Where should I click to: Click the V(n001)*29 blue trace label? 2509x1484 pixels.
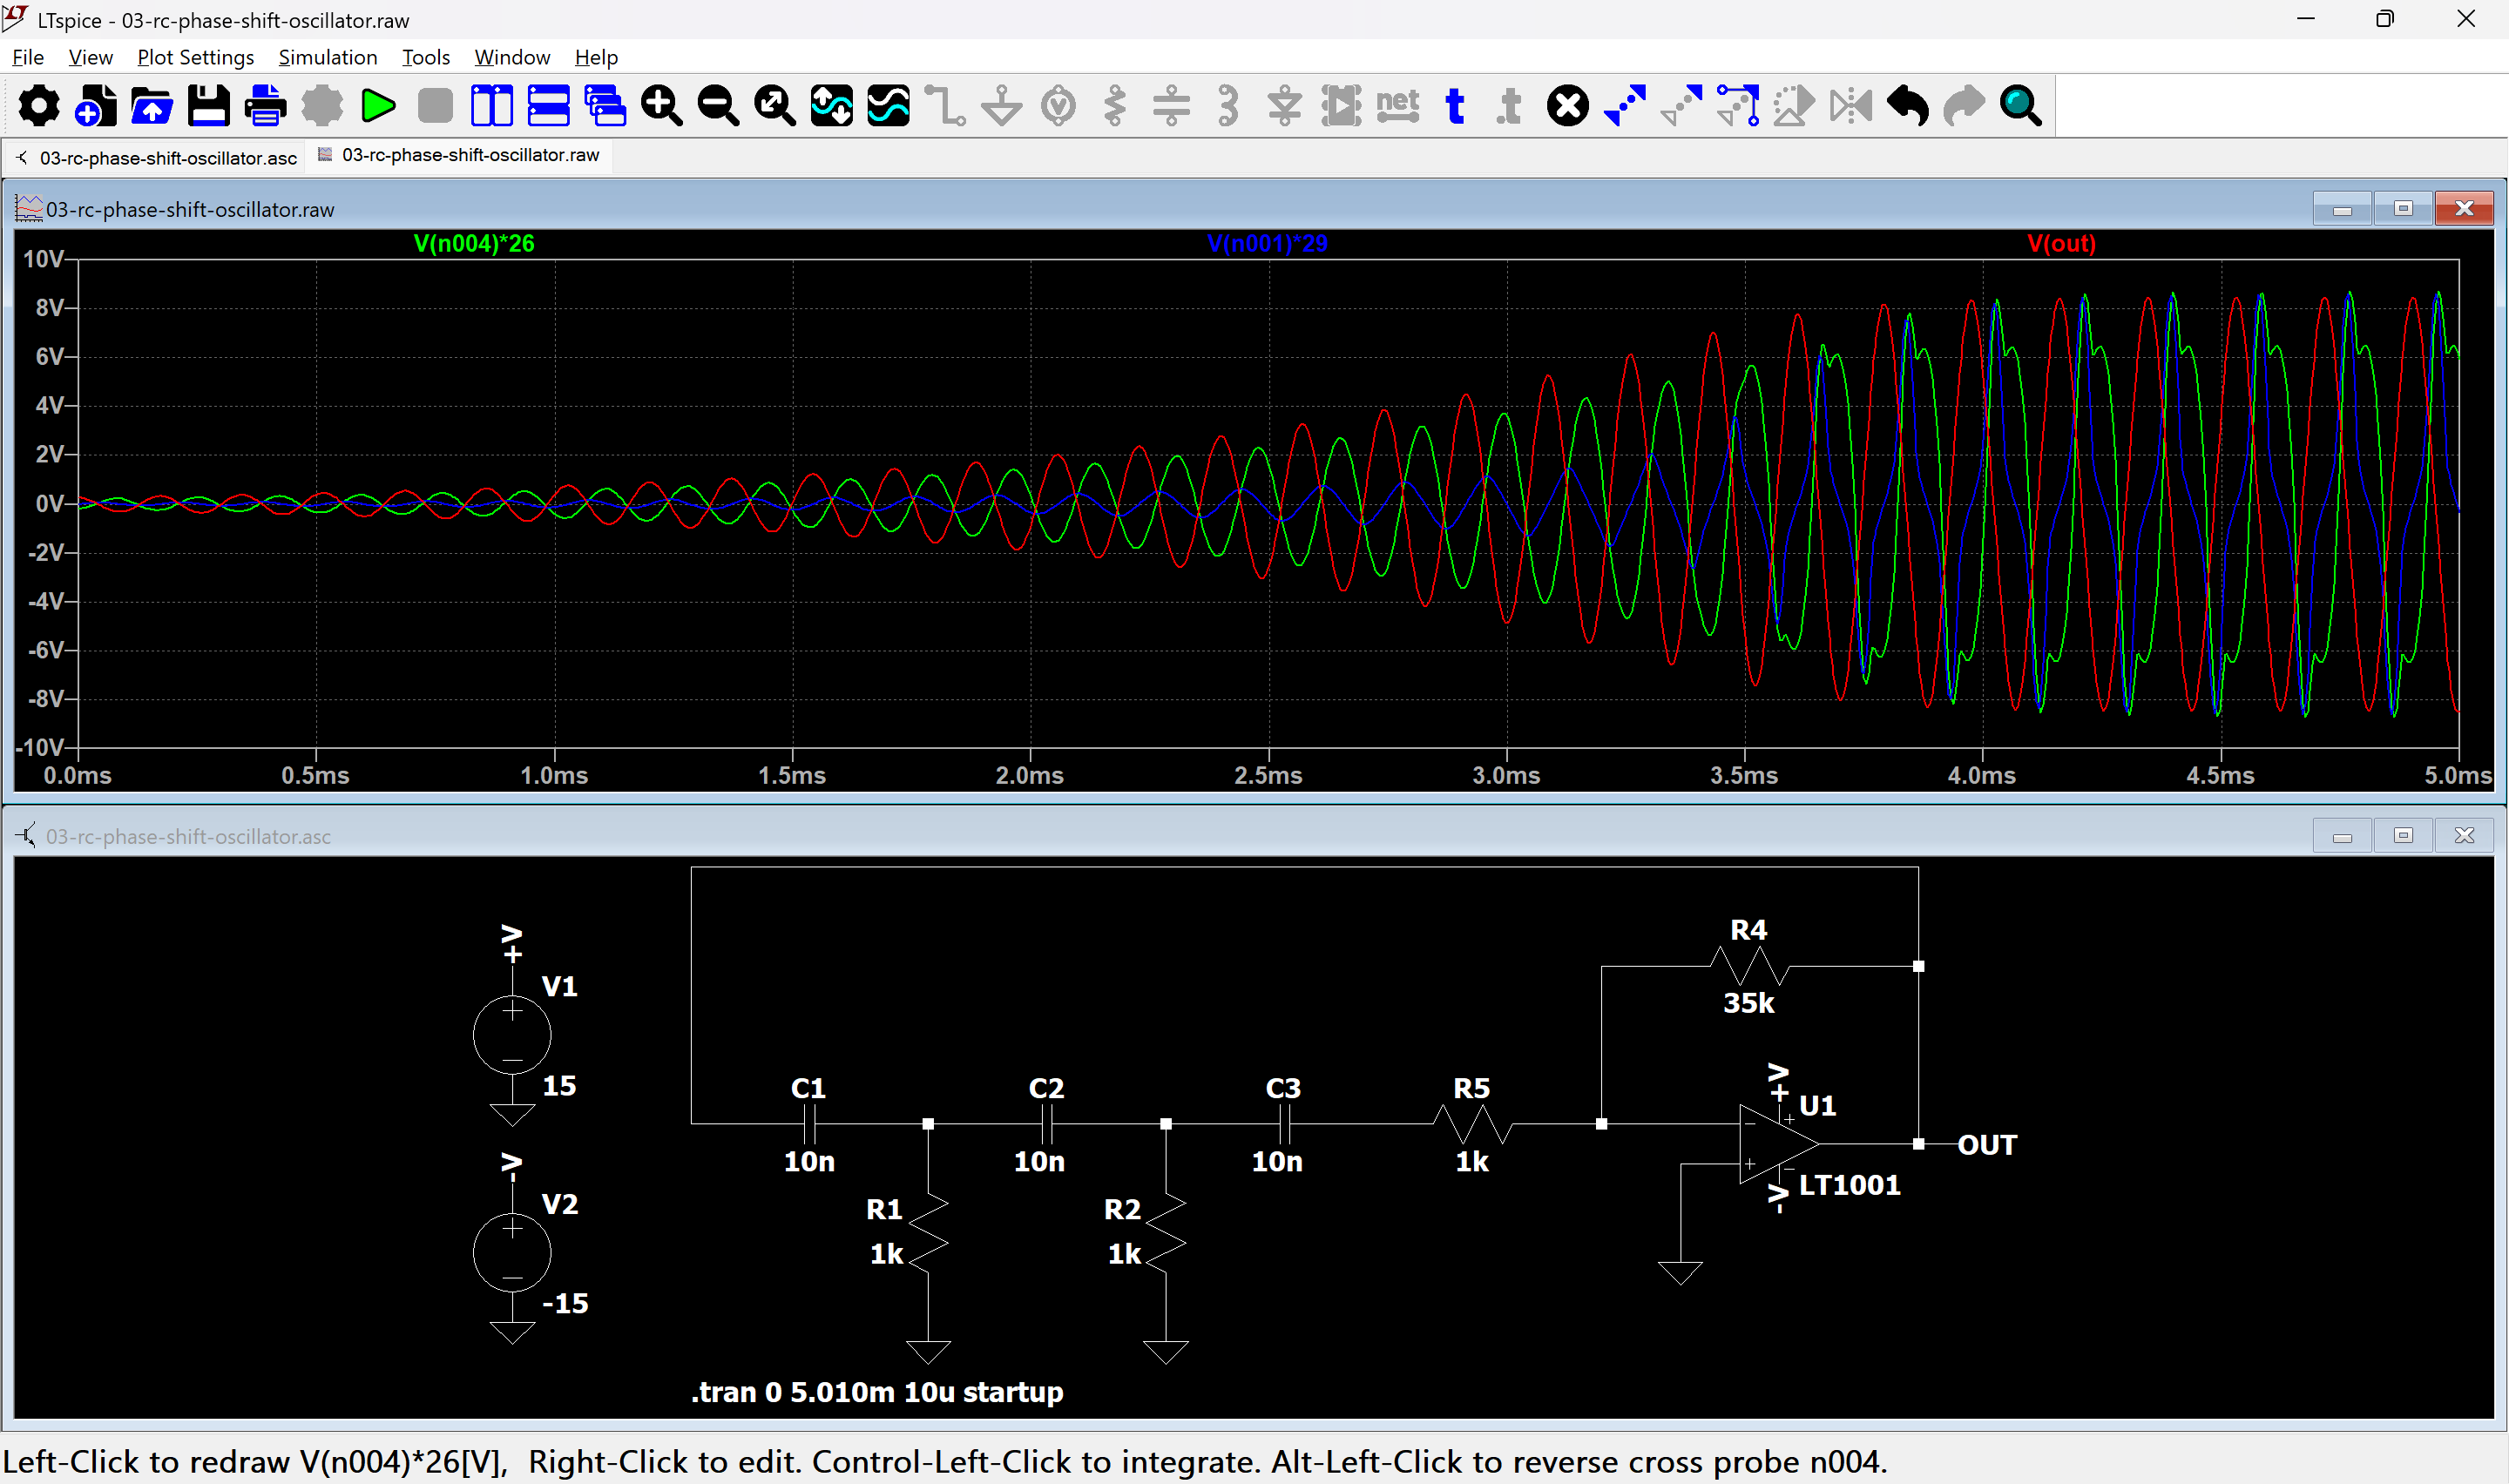coord(1266,243)
